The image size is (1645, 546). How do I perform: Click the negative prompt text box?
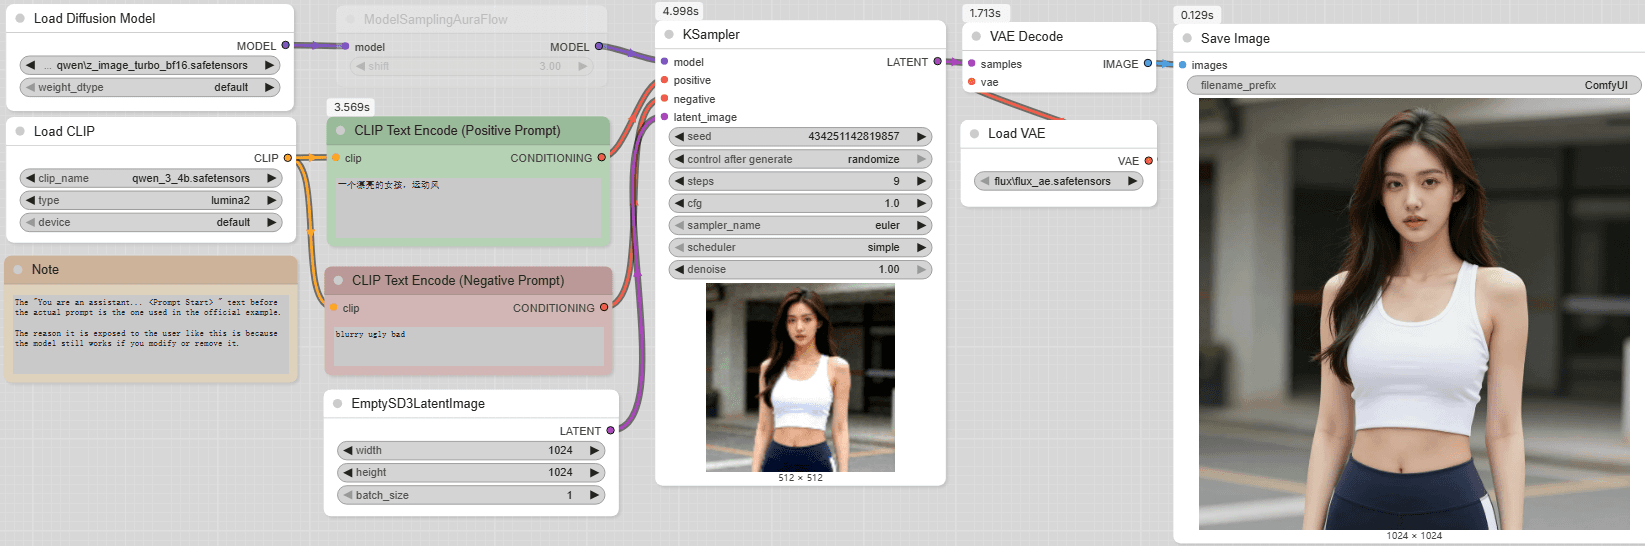[x=468, y=346]
